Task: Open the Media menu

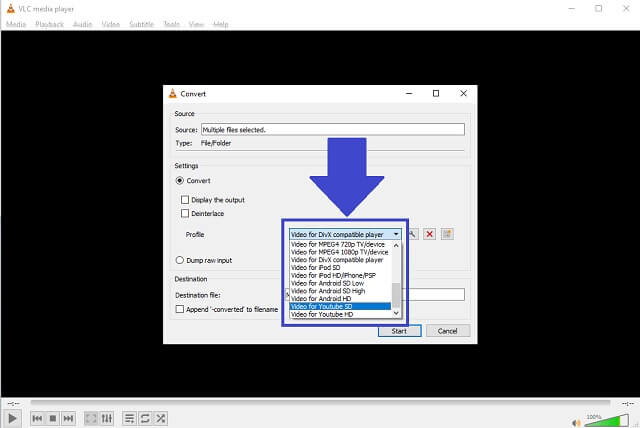Action: point(16,24)
